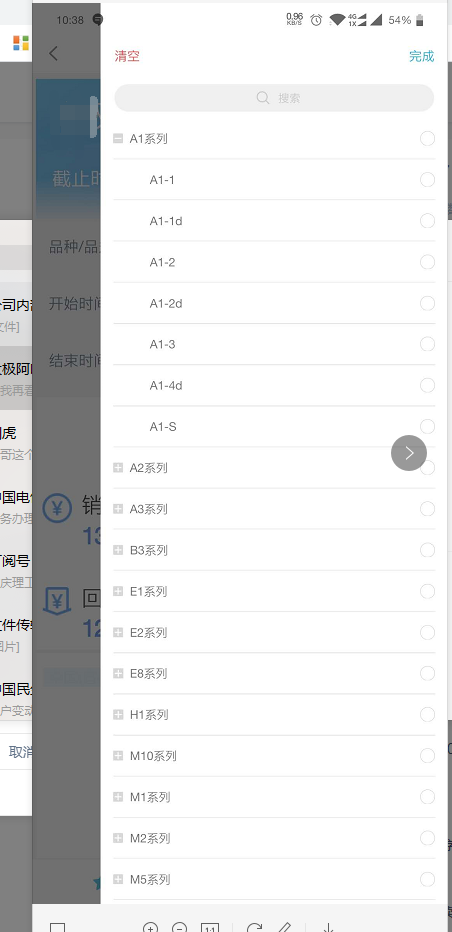Click the edit pencil icon

[x=284, y=927]
